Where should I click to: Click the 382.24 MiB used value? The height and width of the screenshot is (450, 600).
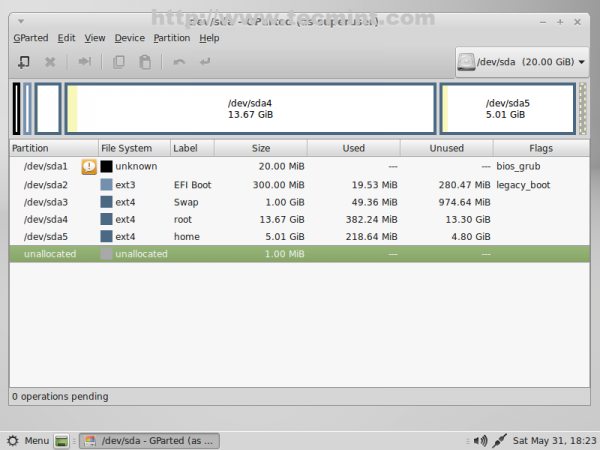(x=372, y=219)
